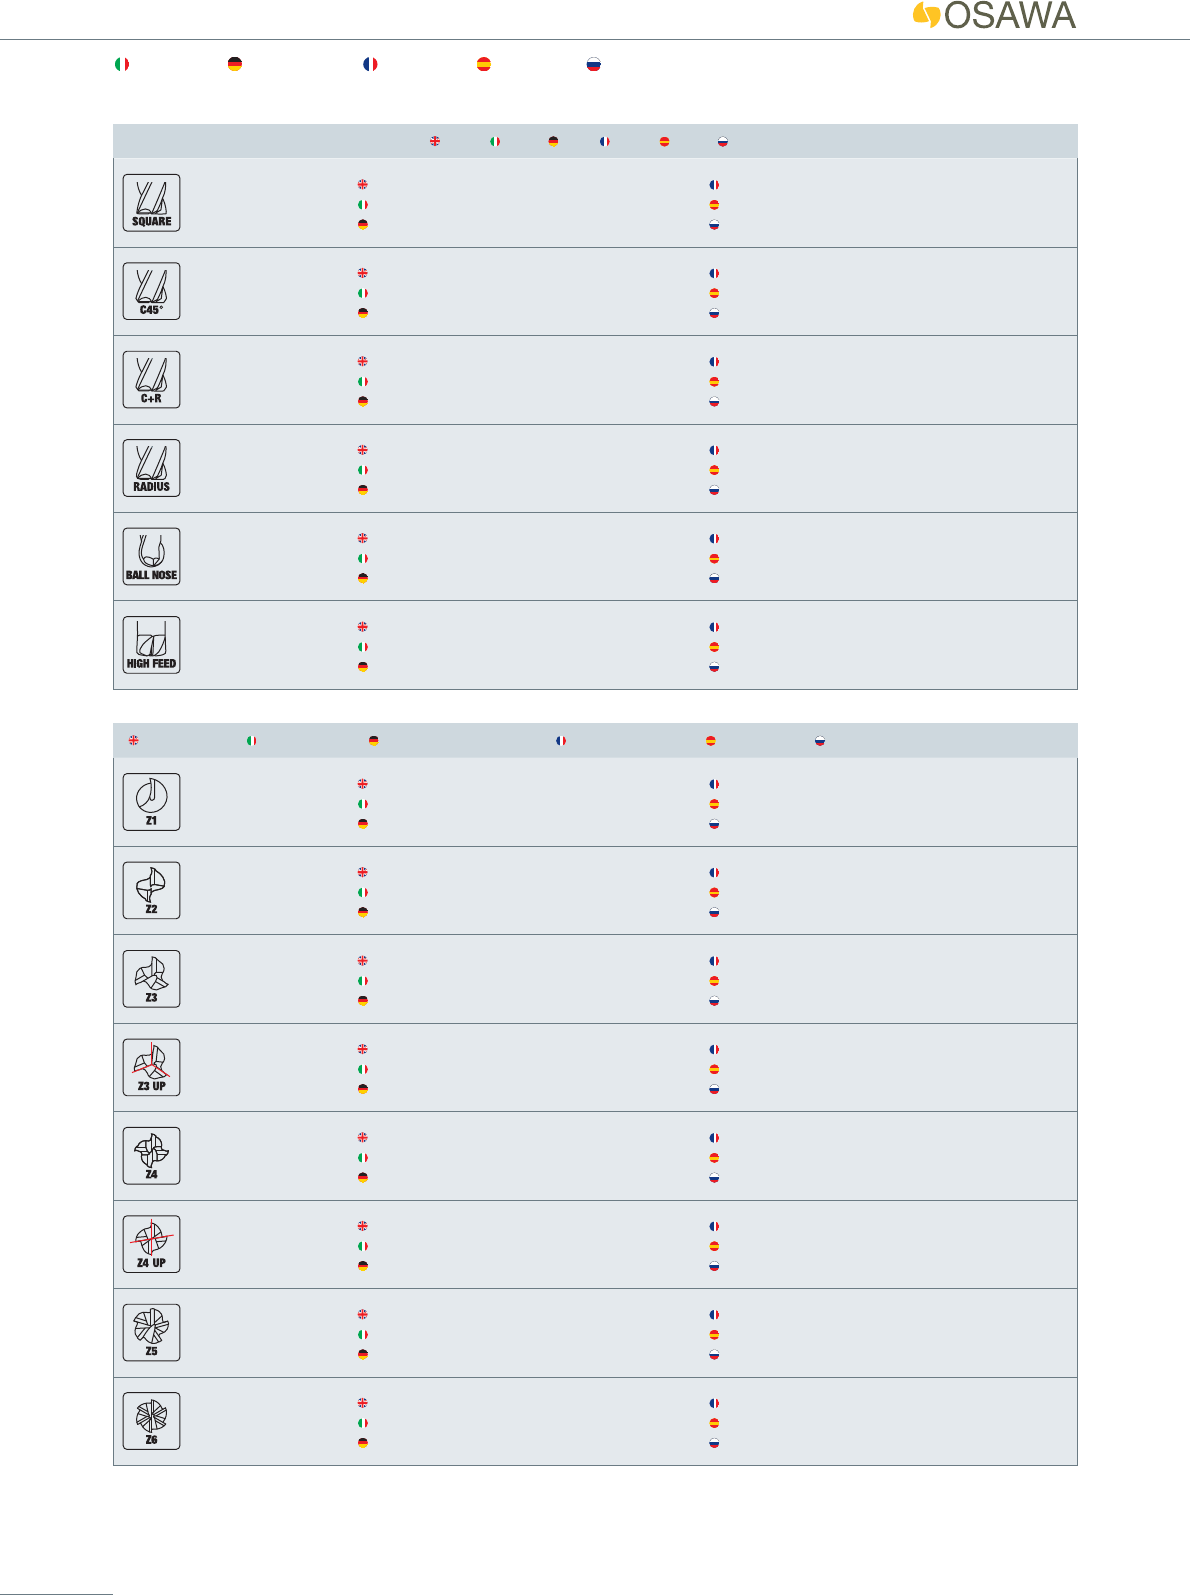Click French flag in Z1 row
Viewport: 1190px width, 1595px height.
tap(714, 785)
